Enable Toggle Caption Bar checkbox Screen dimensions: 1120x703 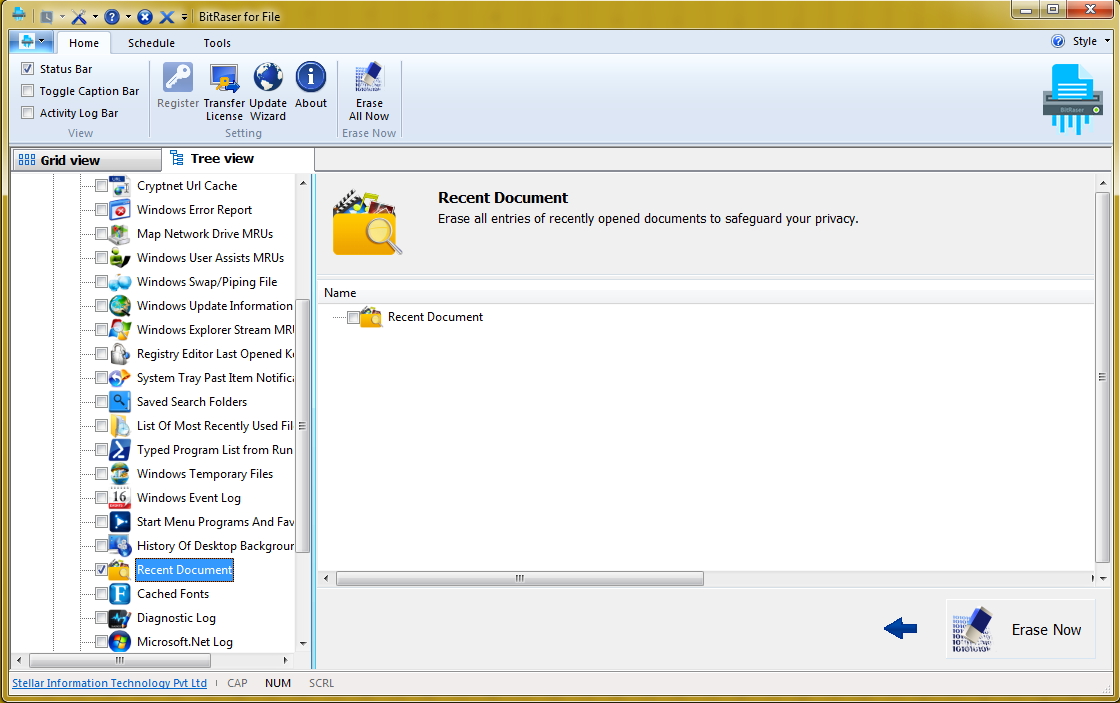(28, 91)
